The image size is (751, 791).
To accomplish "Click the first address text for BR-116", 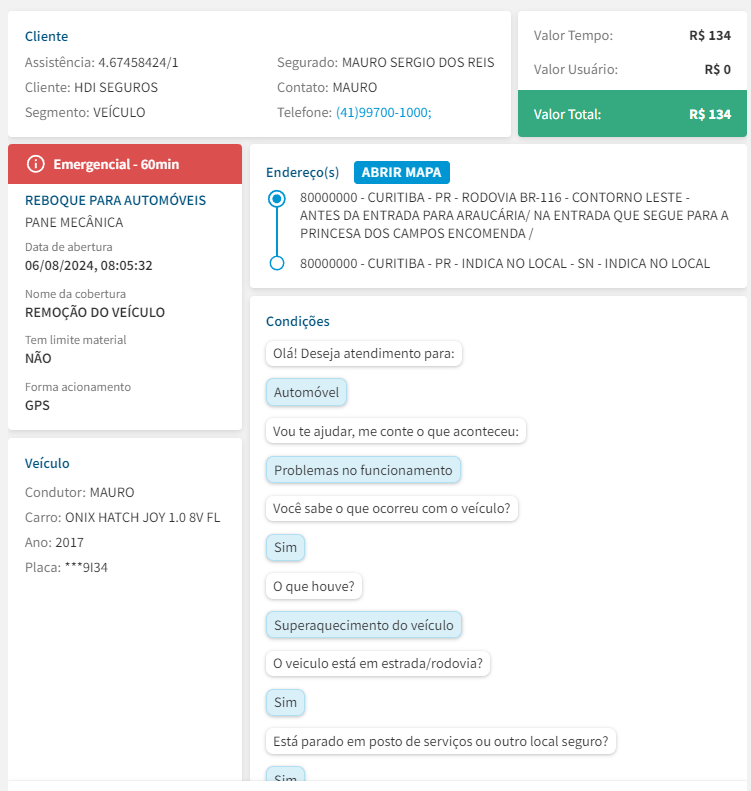I will point(513,215).
